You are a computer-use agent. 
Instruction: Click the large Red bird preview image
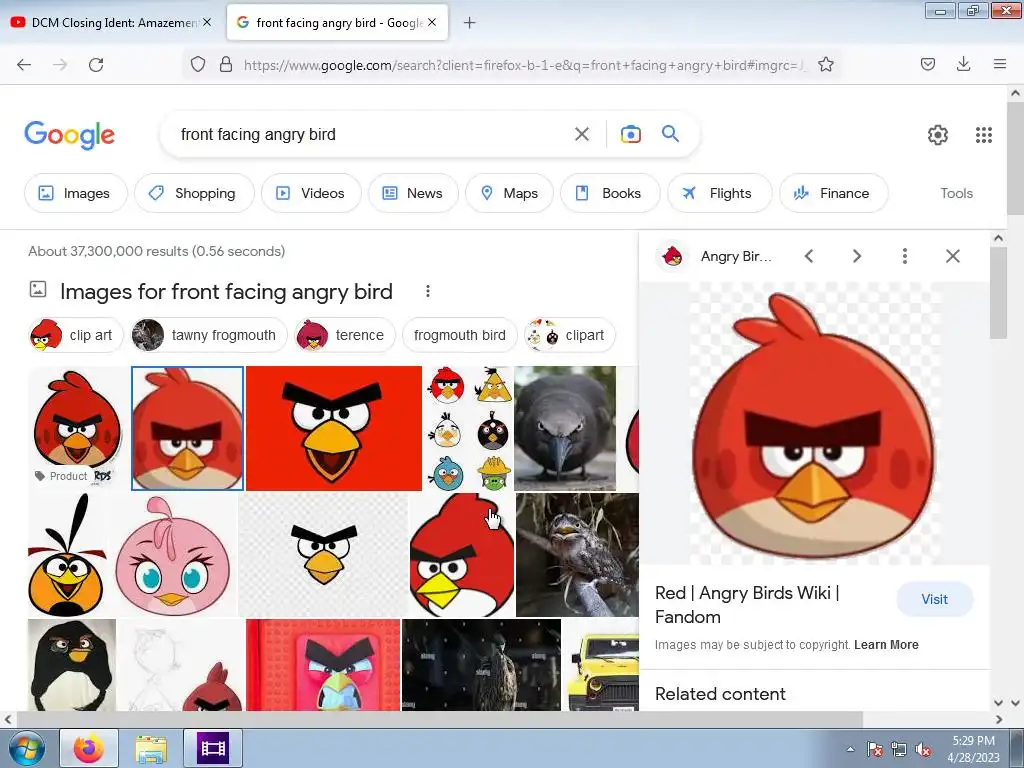tap(814, 423)
